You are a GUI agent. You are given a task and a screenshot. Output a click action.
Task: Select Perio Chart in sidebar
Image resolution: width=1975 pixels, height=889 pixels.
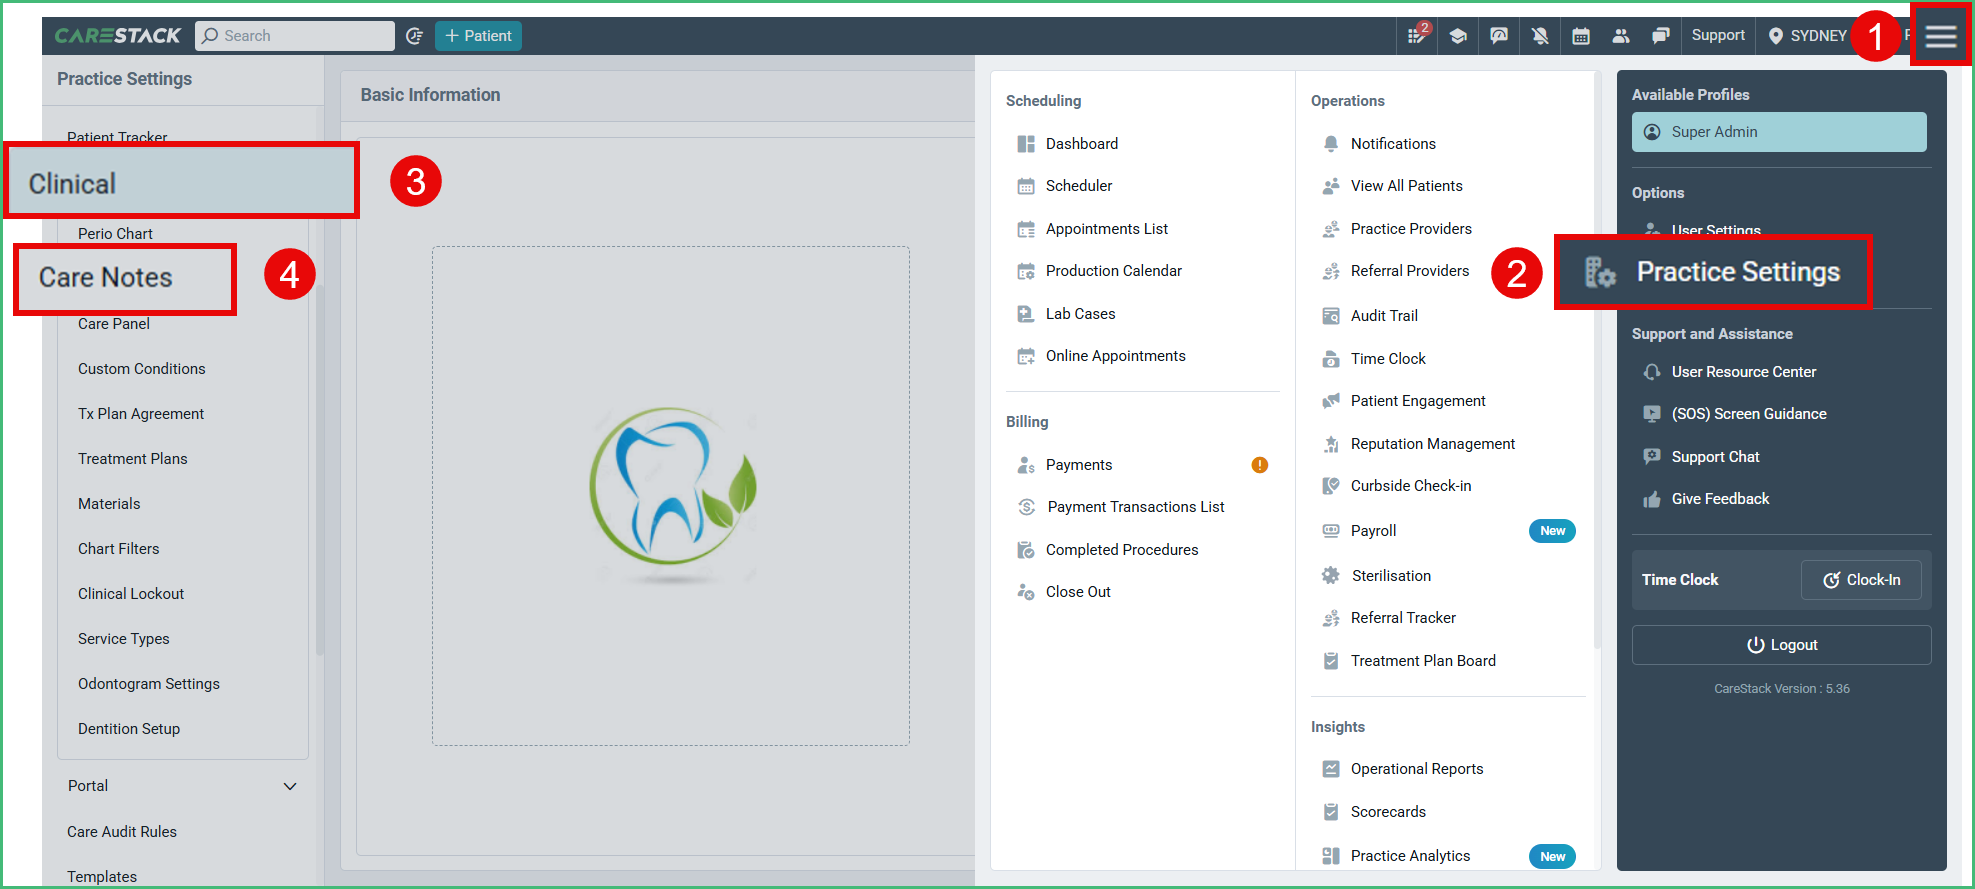115,234
